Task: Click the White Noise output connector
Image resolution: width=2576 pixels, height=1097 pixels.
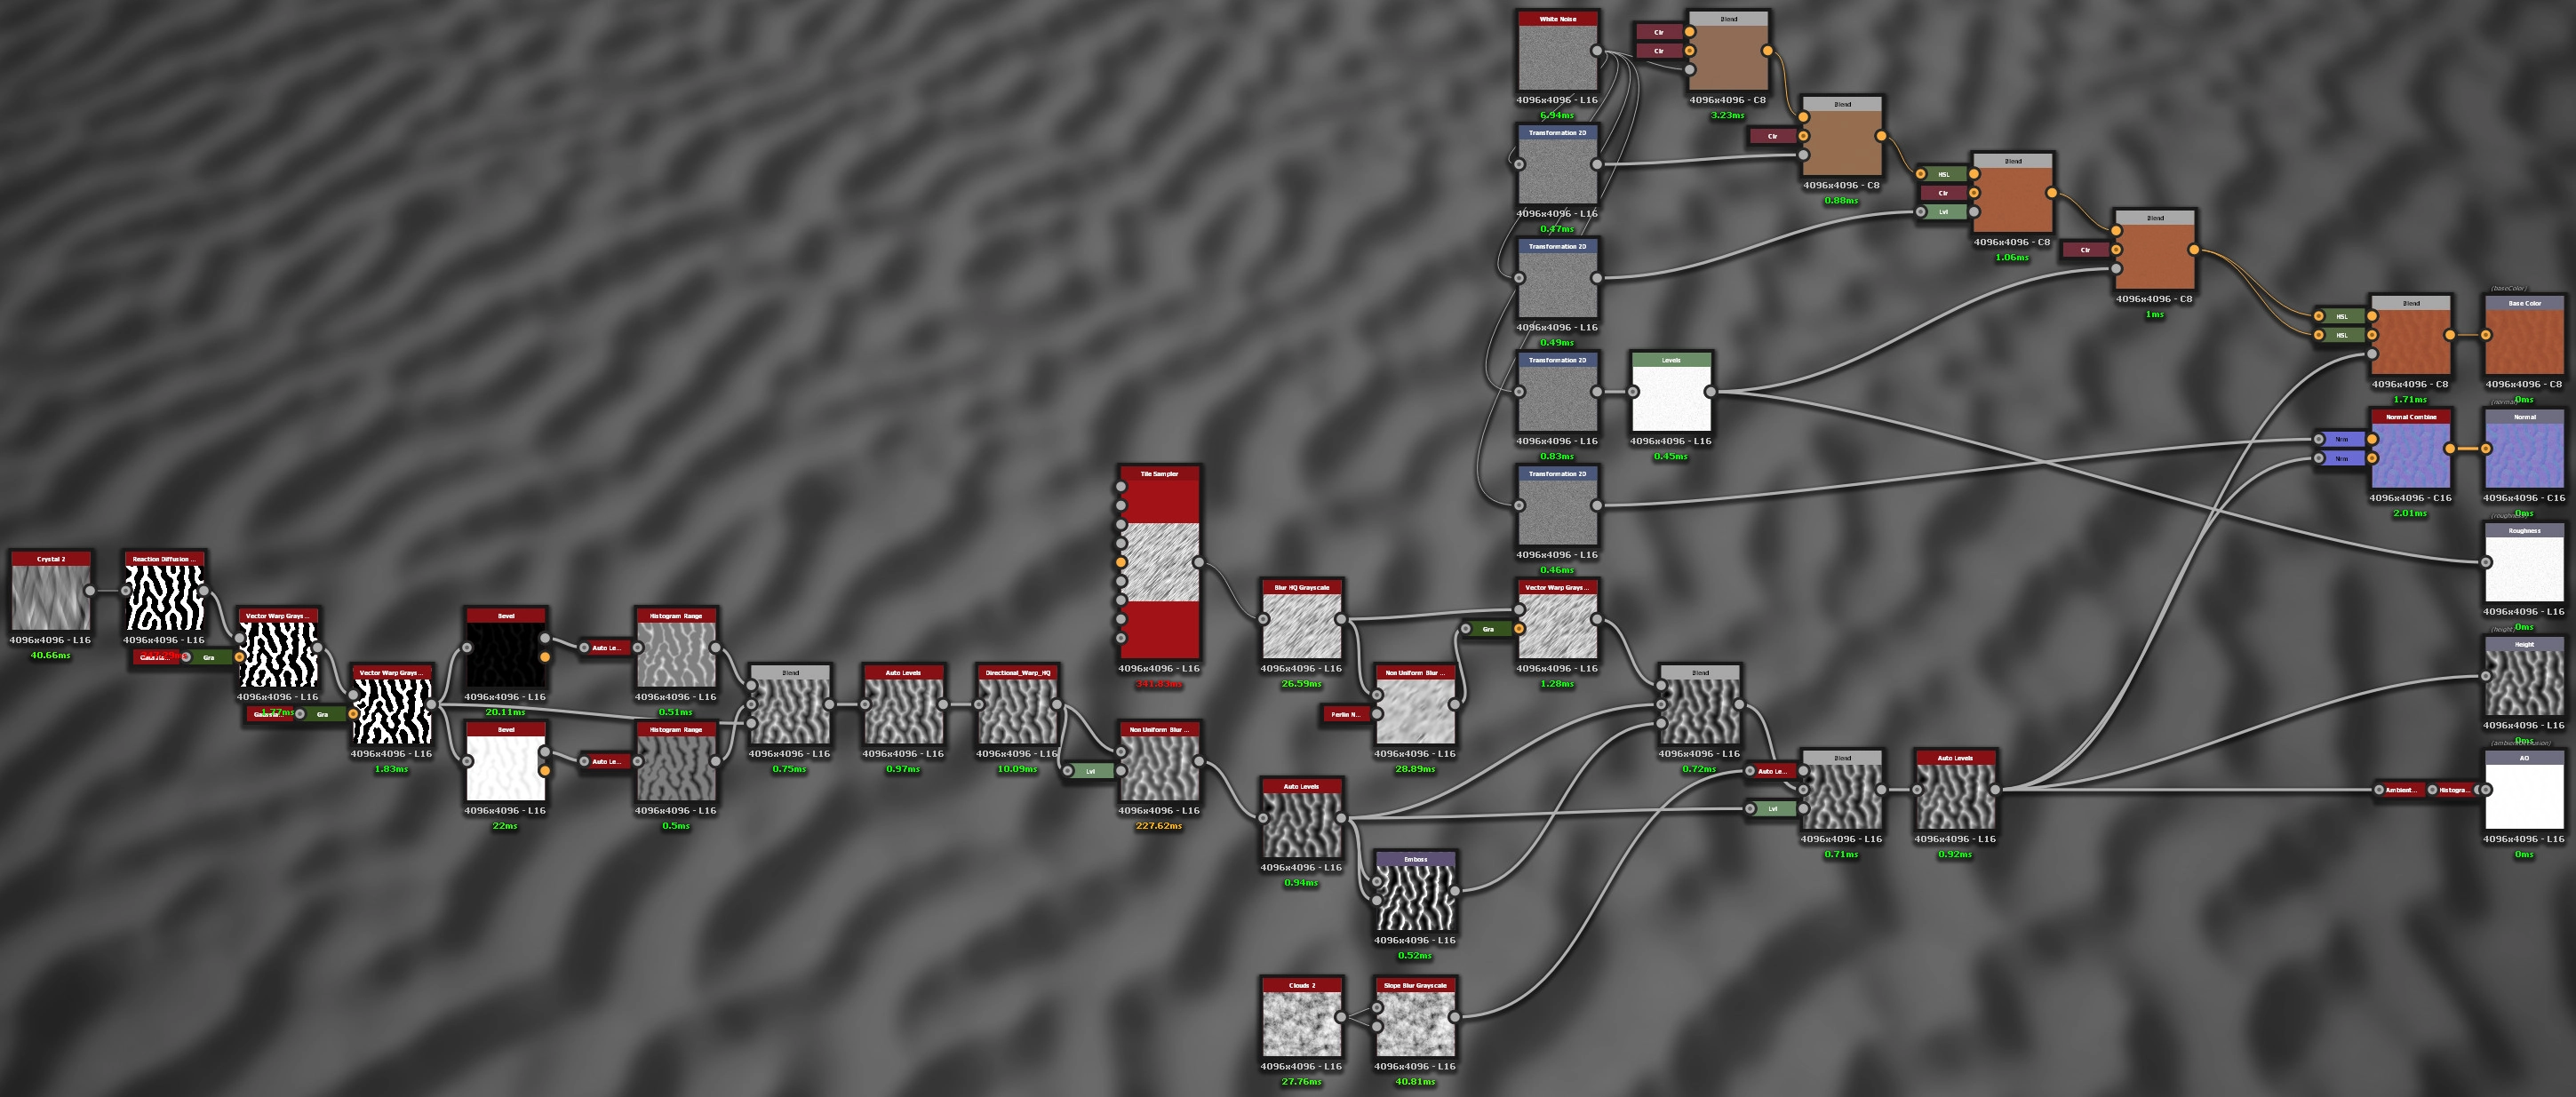Action: coord(1596,51)
